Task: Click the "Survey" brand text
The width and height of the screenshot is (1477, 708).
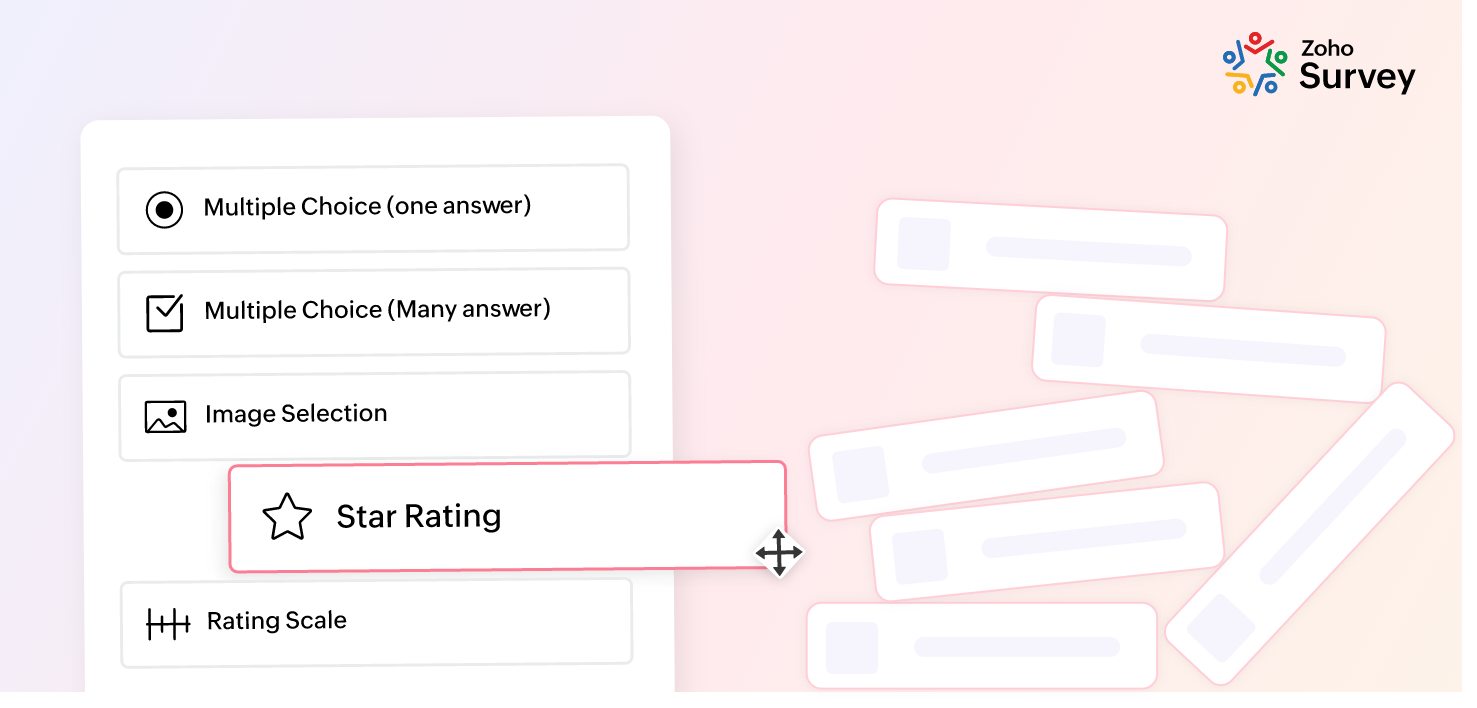Action: pos(1357,77)
